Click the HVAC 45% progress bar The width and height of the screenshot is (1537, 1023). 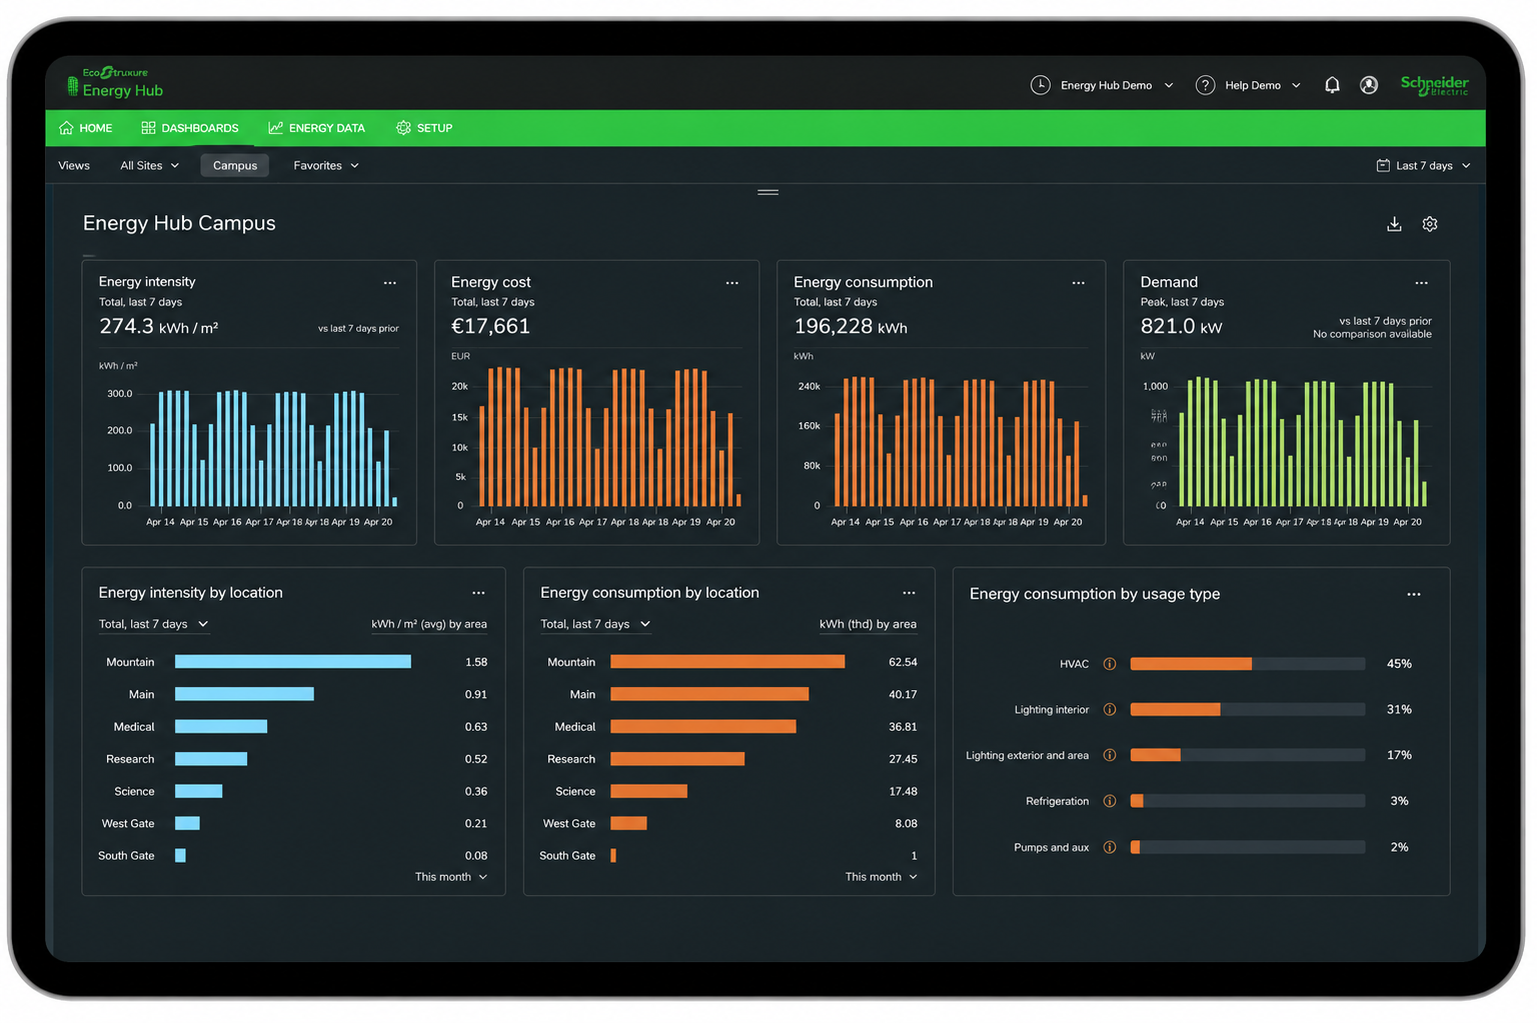[1248, 664]
